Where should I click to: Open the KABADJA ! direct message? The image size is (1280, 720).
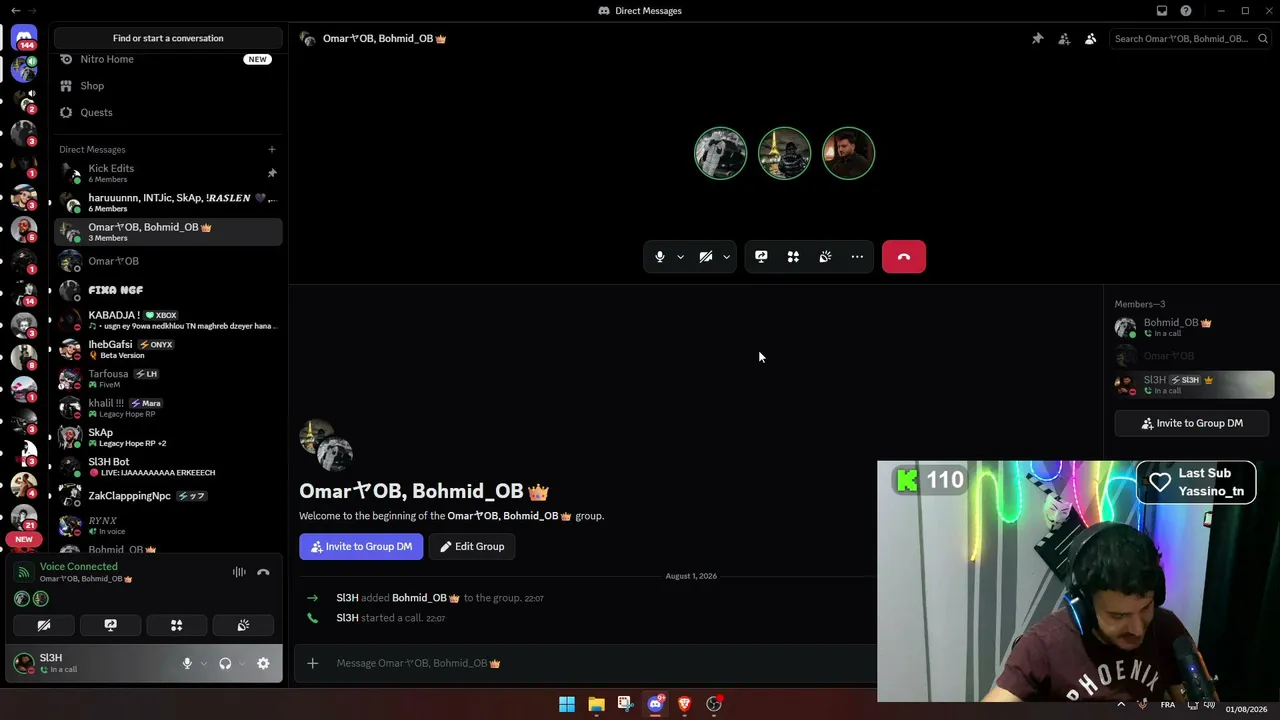tap(168, 320)
